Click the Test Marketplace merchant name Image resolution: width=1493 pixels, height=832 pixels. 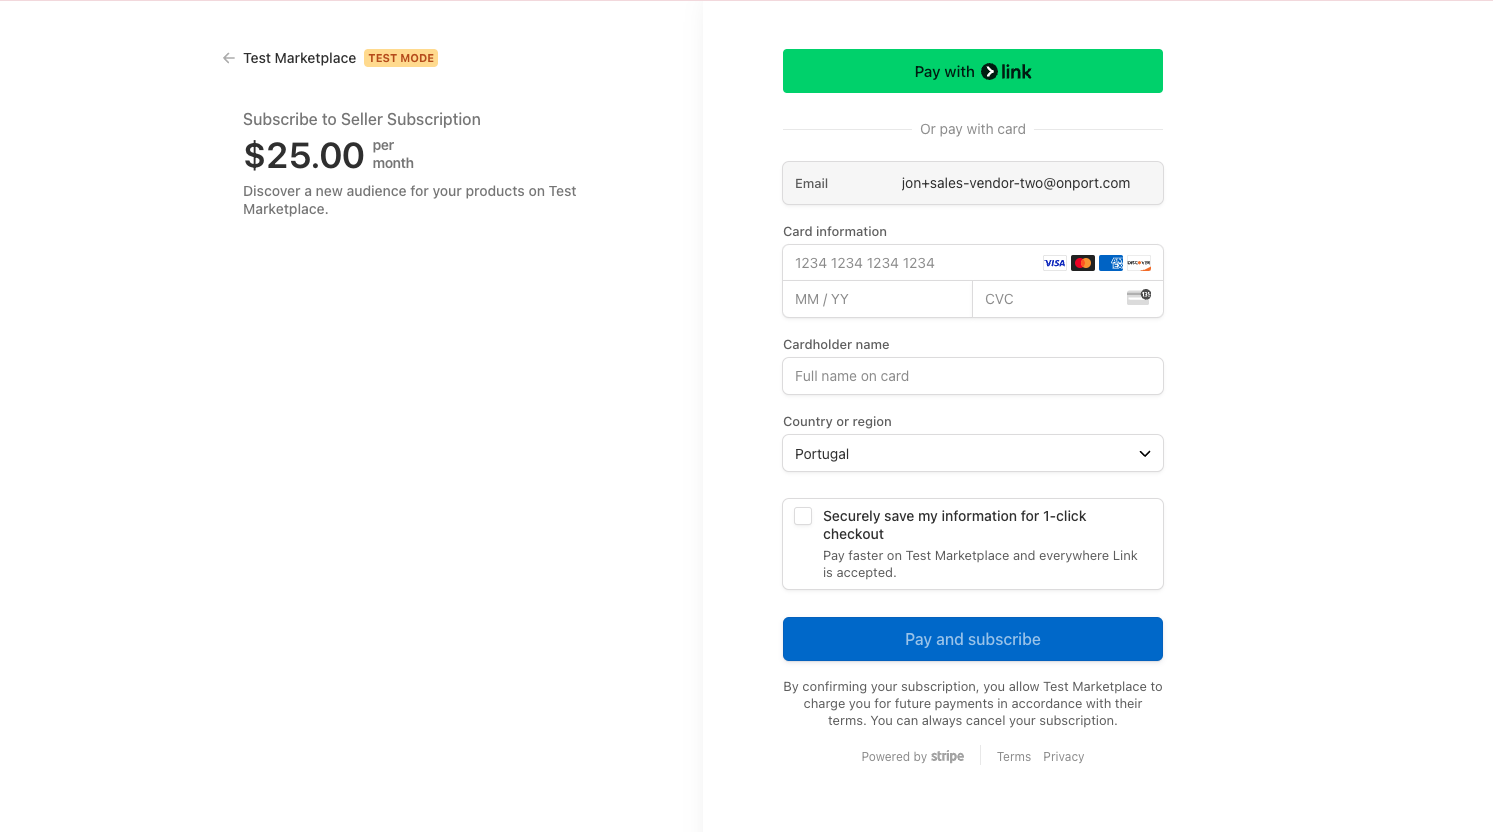pyautogui.click(x=300, y=58)
